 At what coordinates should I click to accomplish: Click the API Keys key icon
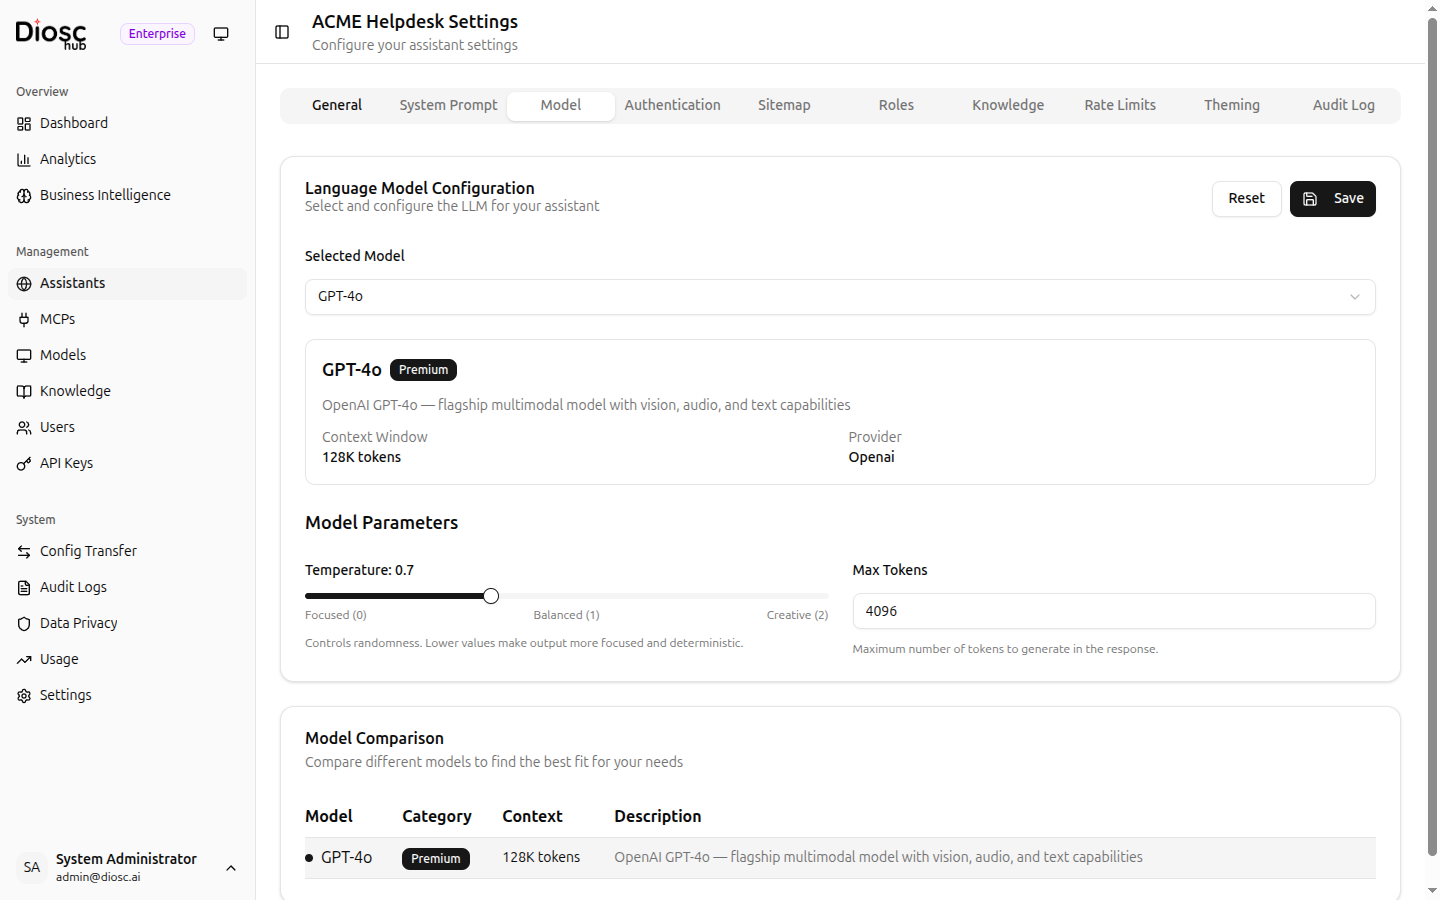point(24,464)
